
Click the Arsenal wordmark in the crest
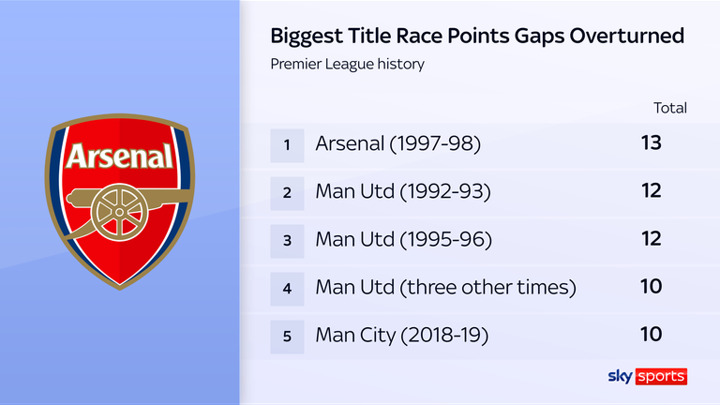pos(119,157)
